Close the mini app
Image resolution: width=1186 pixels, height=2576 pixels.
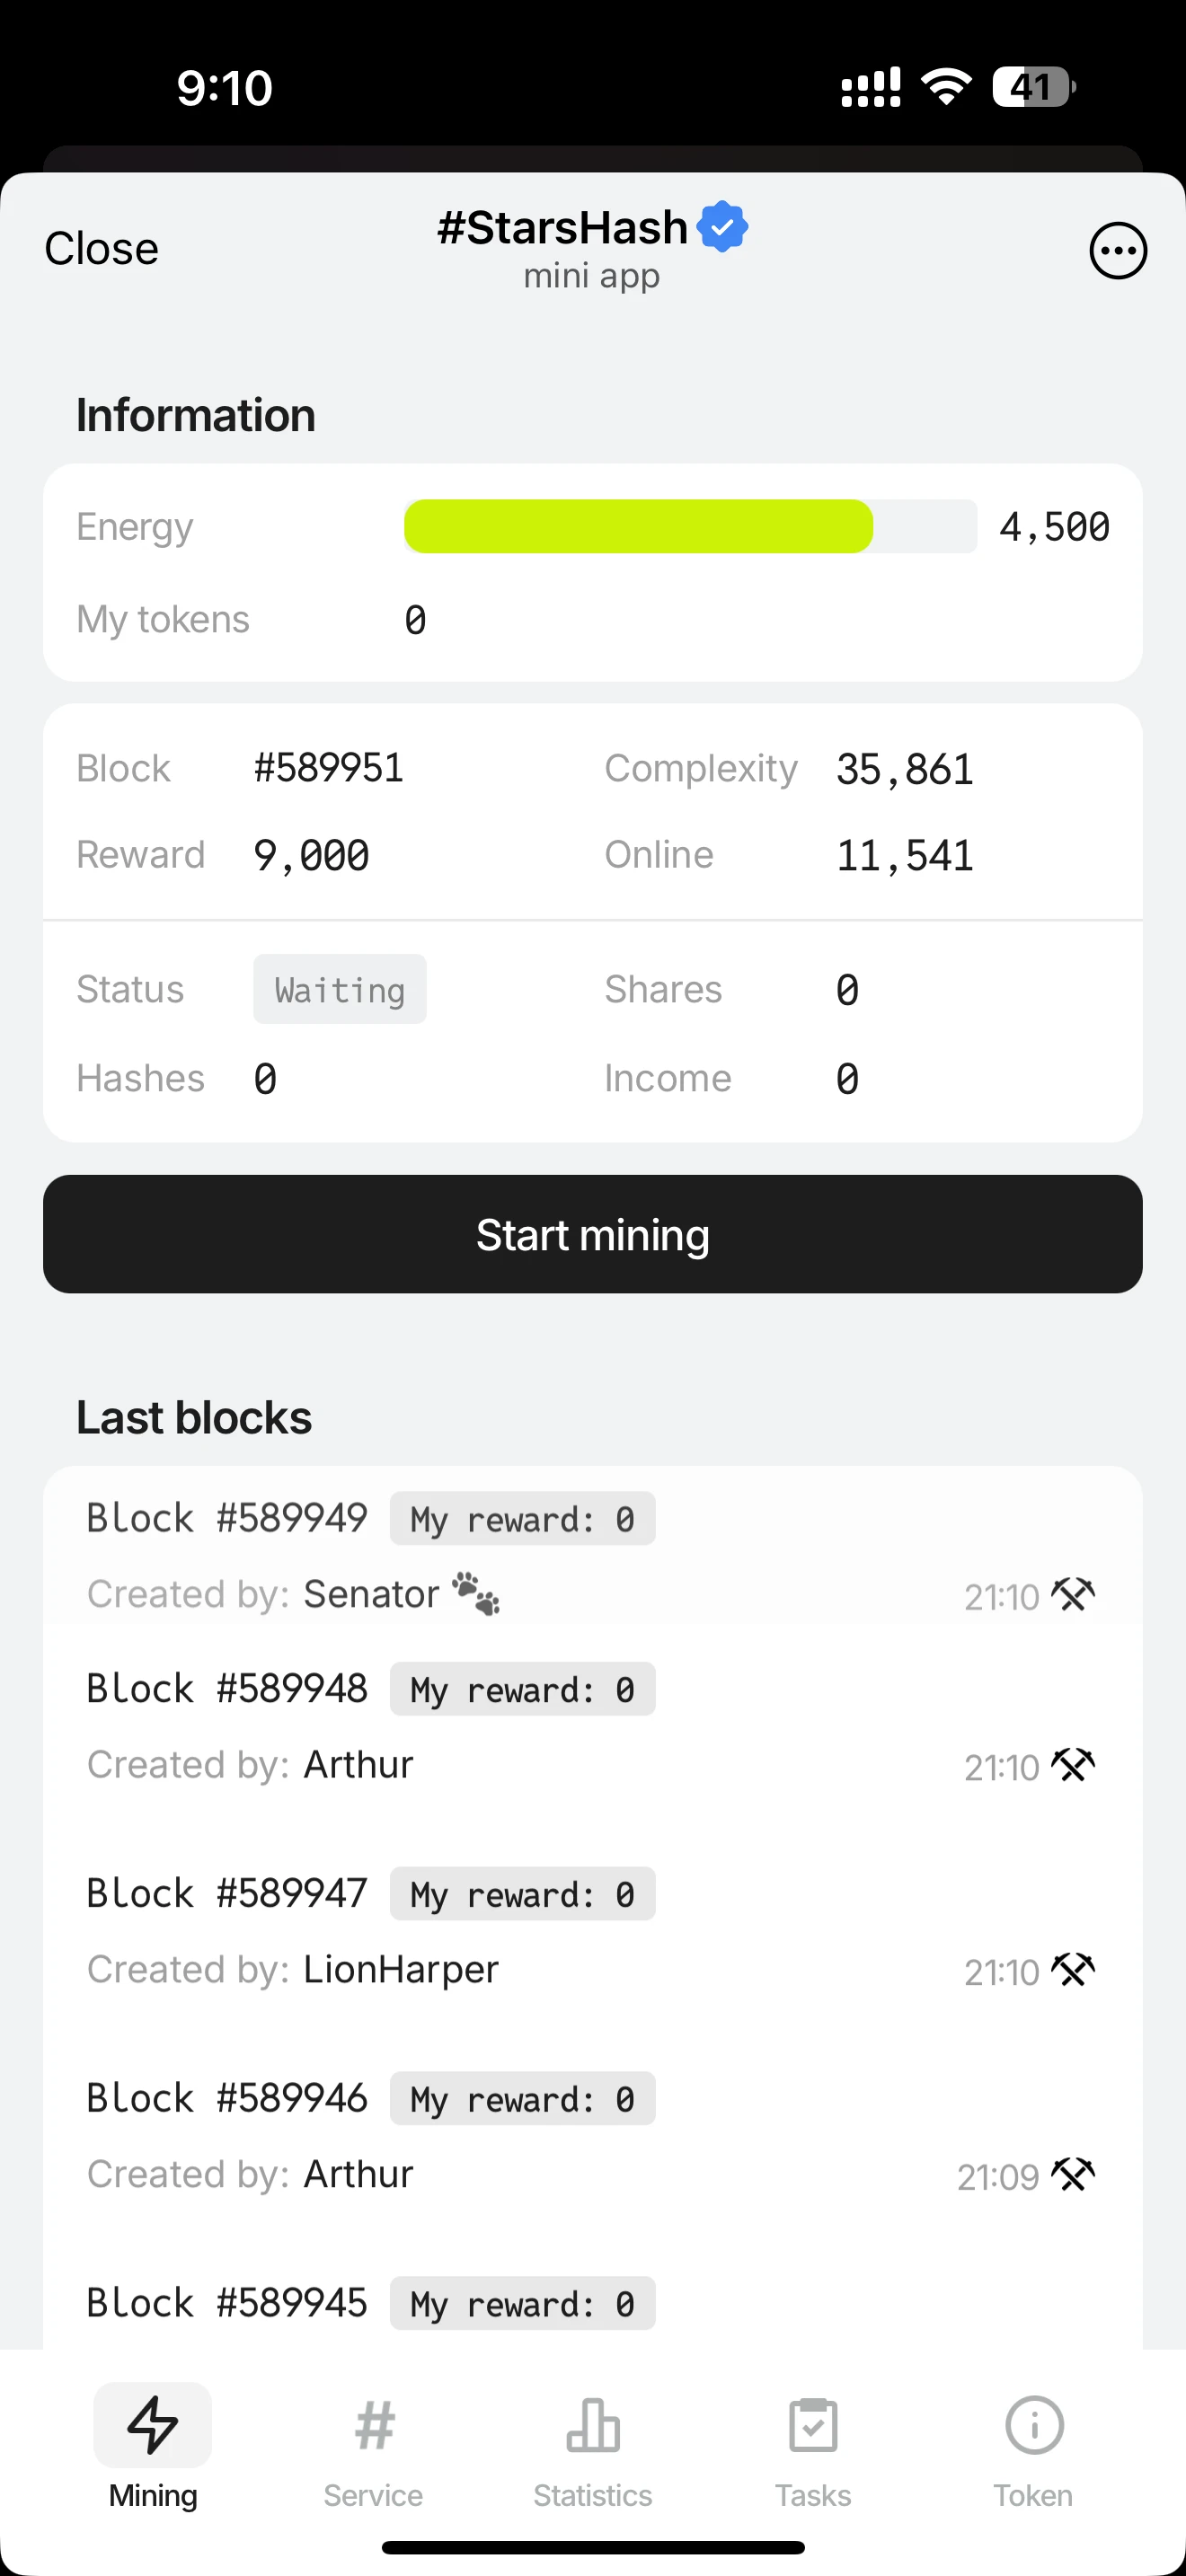point(101,249)
